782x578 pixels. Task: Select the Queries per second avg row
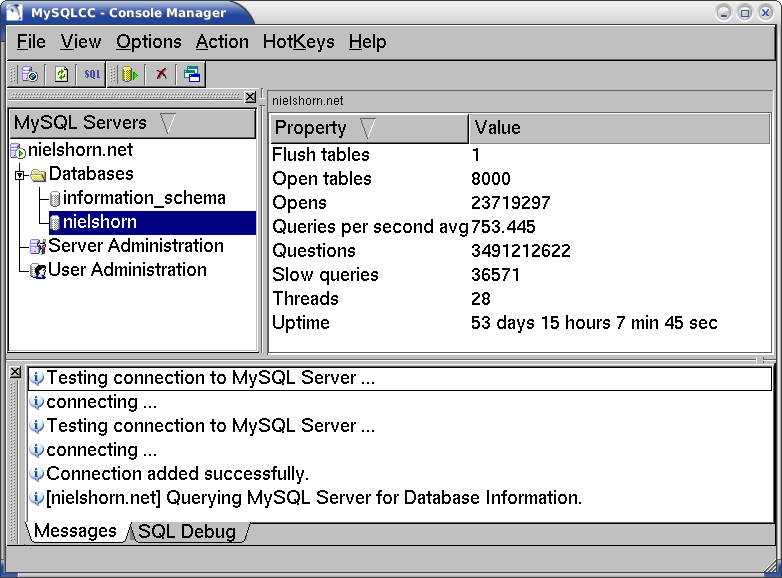pos(520,226)
